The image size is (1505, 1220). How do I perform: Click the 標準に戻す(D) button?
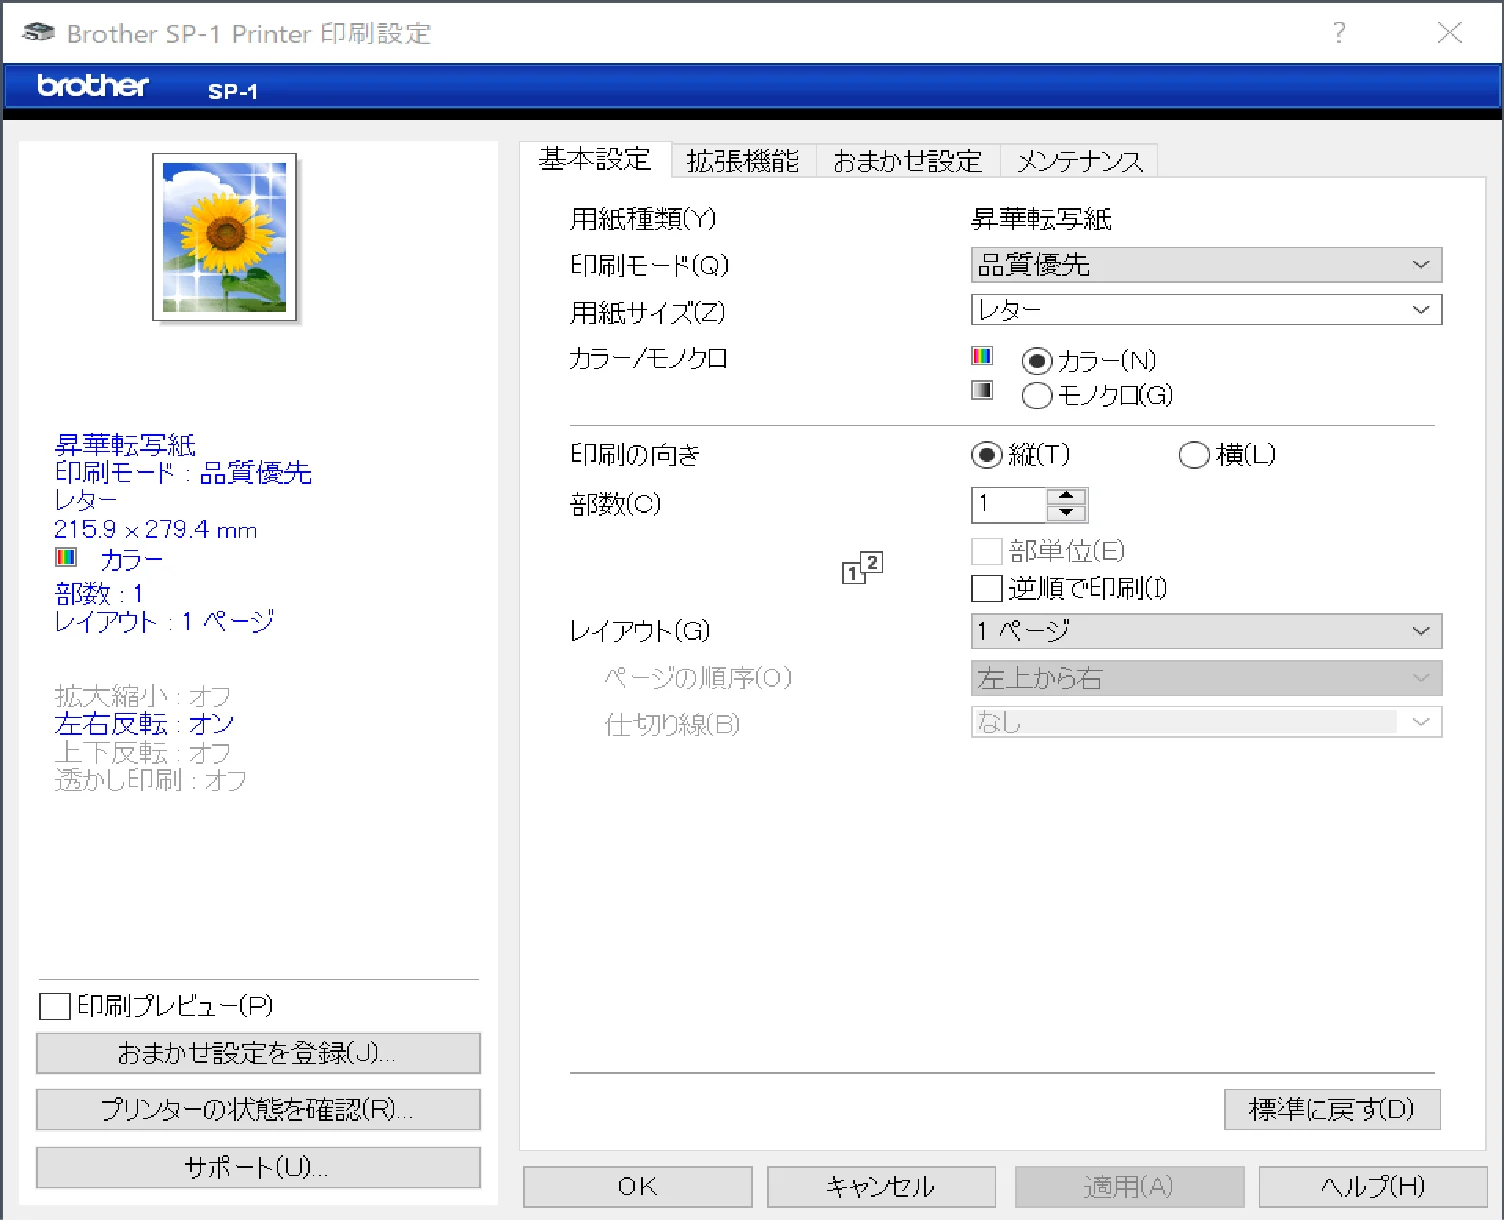coord(1332,1109)
